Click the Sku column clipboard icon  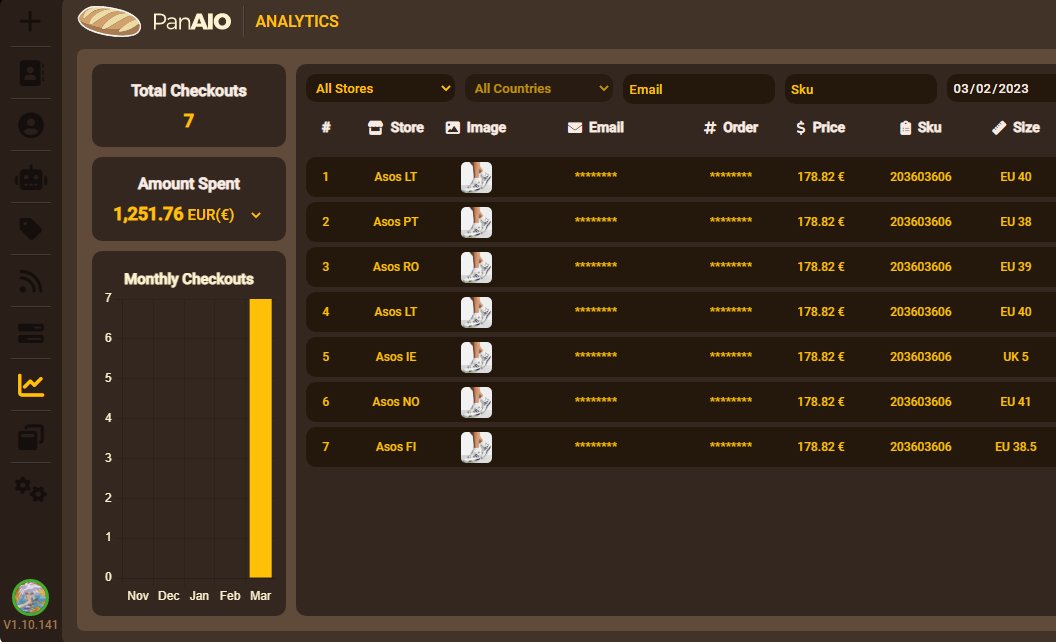tap(905, 128)
